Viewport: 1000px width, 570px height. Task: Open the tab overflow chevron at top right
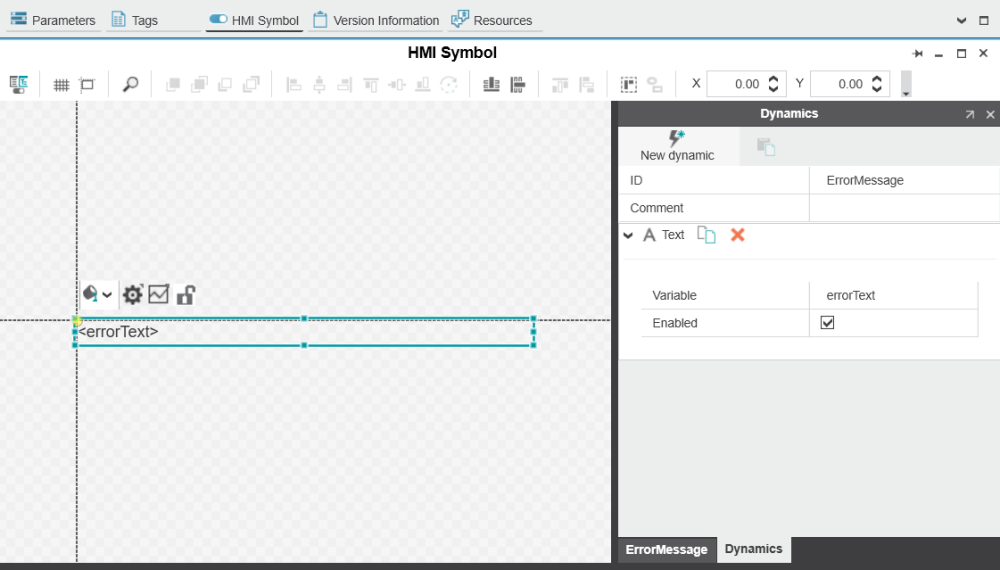[x=961, y=20]
